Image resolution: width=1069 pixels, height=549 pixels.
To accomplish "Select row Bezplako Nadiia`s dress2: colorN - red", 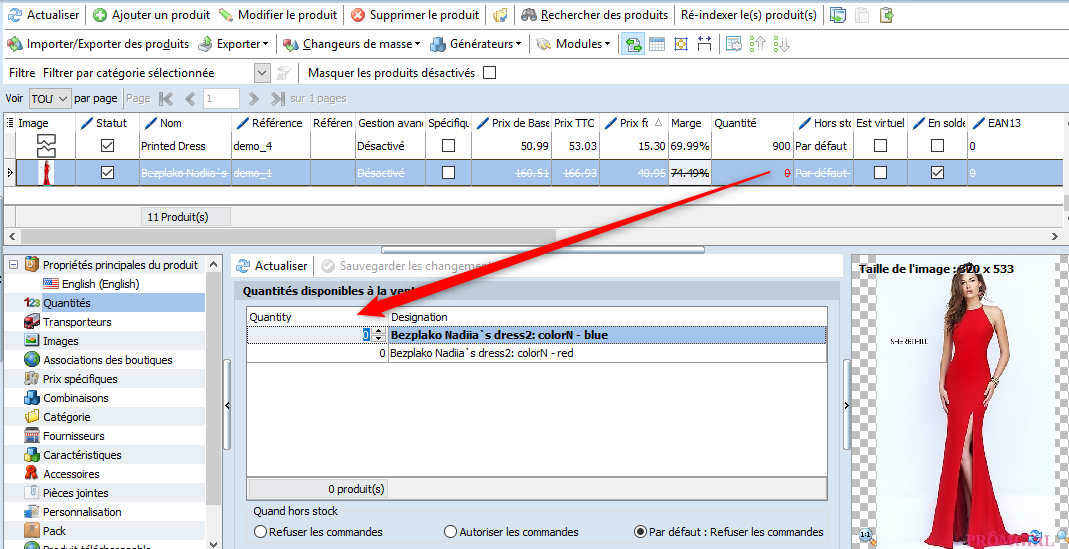I will pyautogui.click(x=536, y=354).
